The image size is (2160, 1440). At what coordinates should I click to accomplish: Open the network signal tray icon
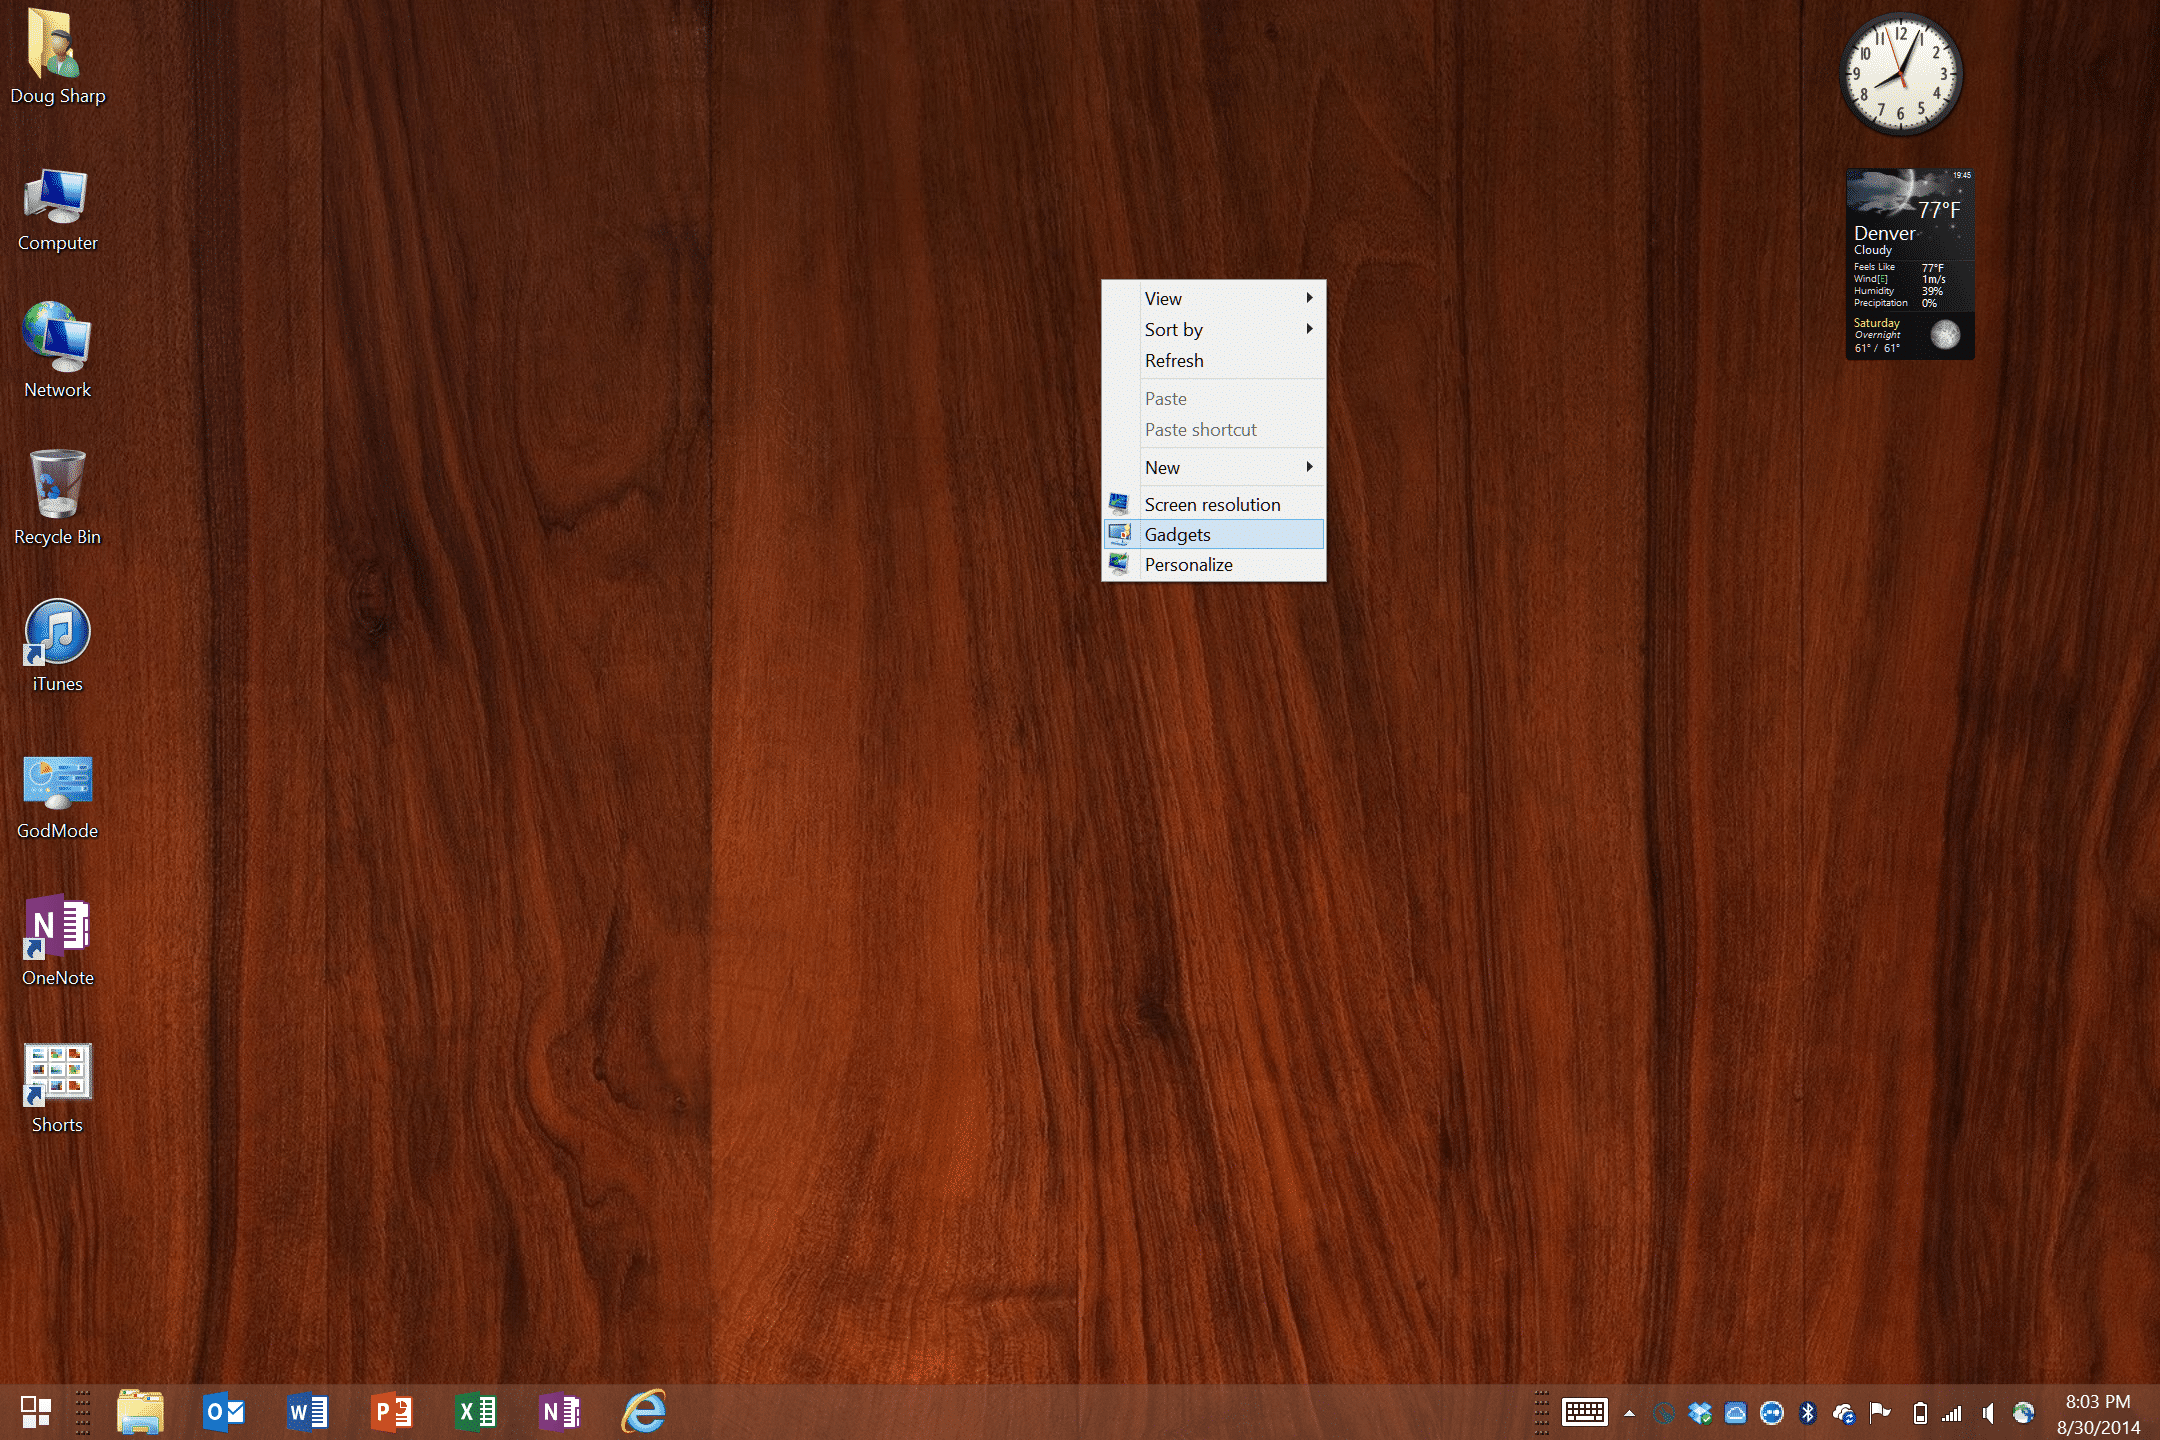(1952, 1413)
